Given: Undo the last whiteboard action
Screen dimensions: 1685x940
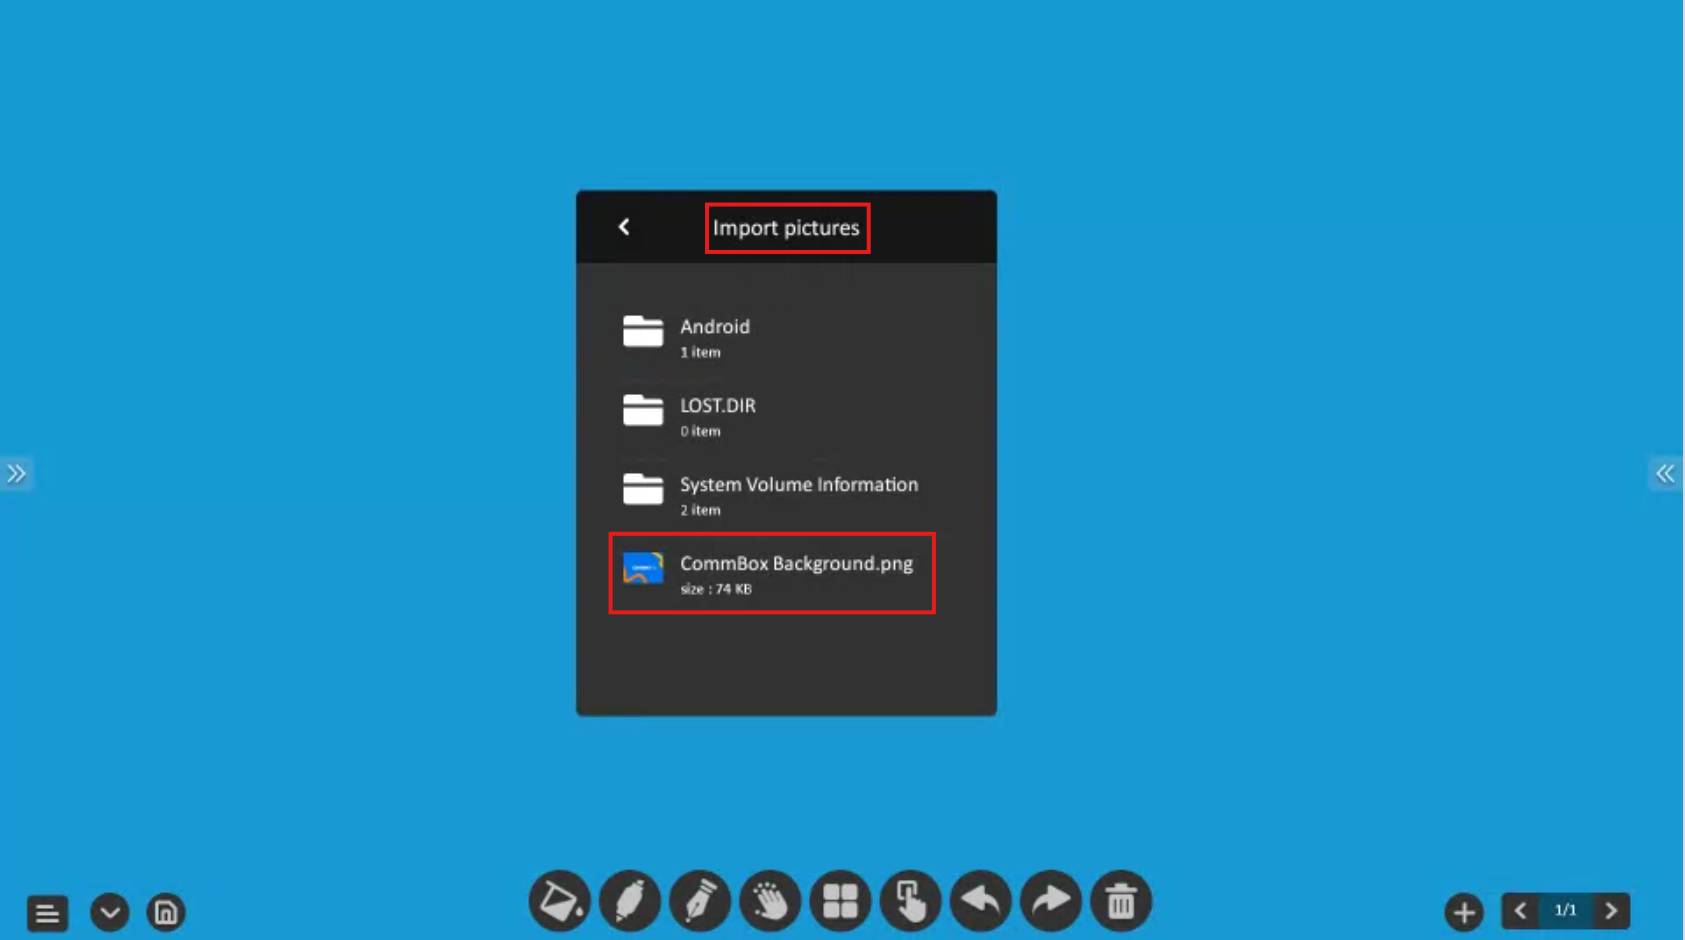Looking at the screenshot, I should (x=980, y=901).
